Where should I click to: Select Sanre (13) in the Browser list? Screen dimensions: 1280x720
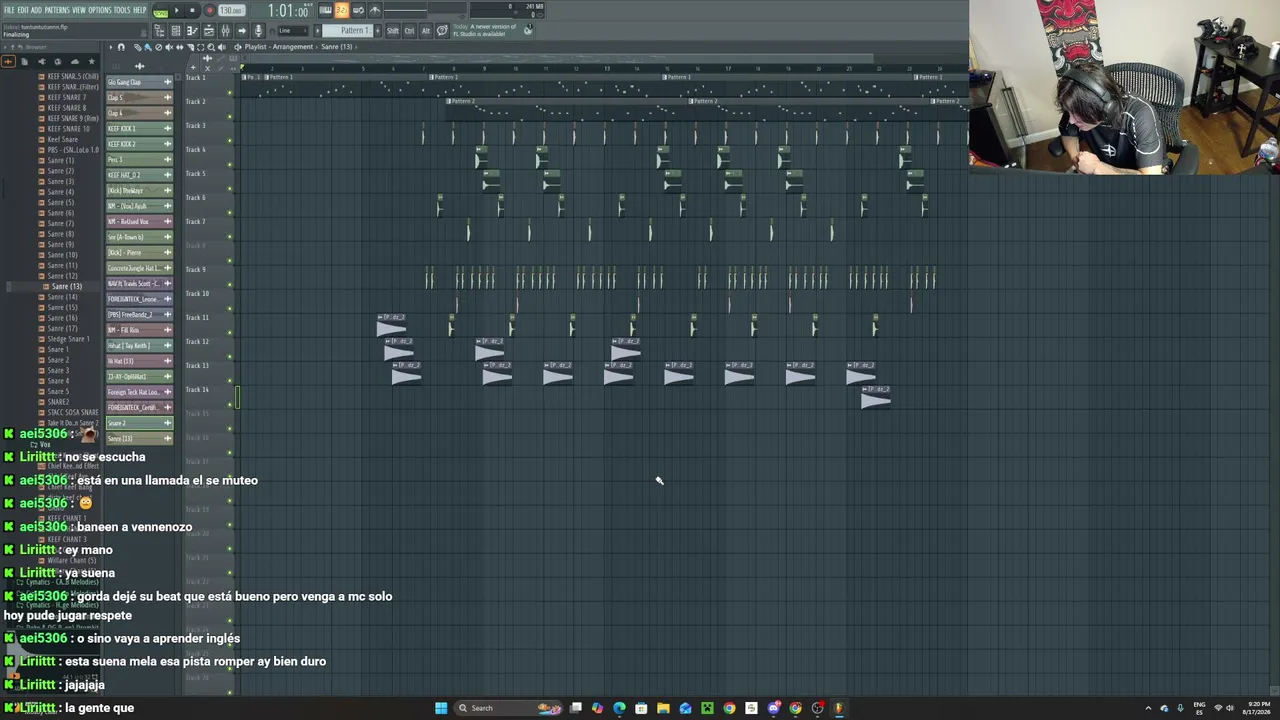tap(66, 286)
